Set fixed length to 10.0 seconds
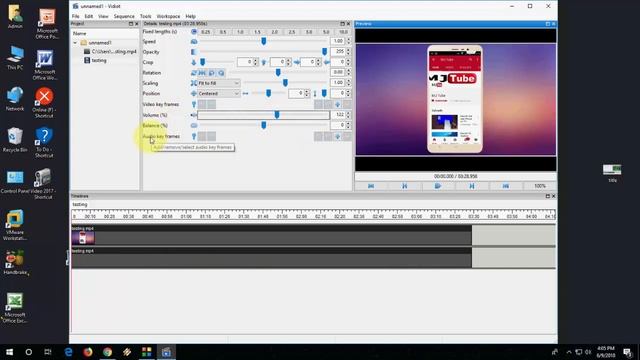 [343, 32]
